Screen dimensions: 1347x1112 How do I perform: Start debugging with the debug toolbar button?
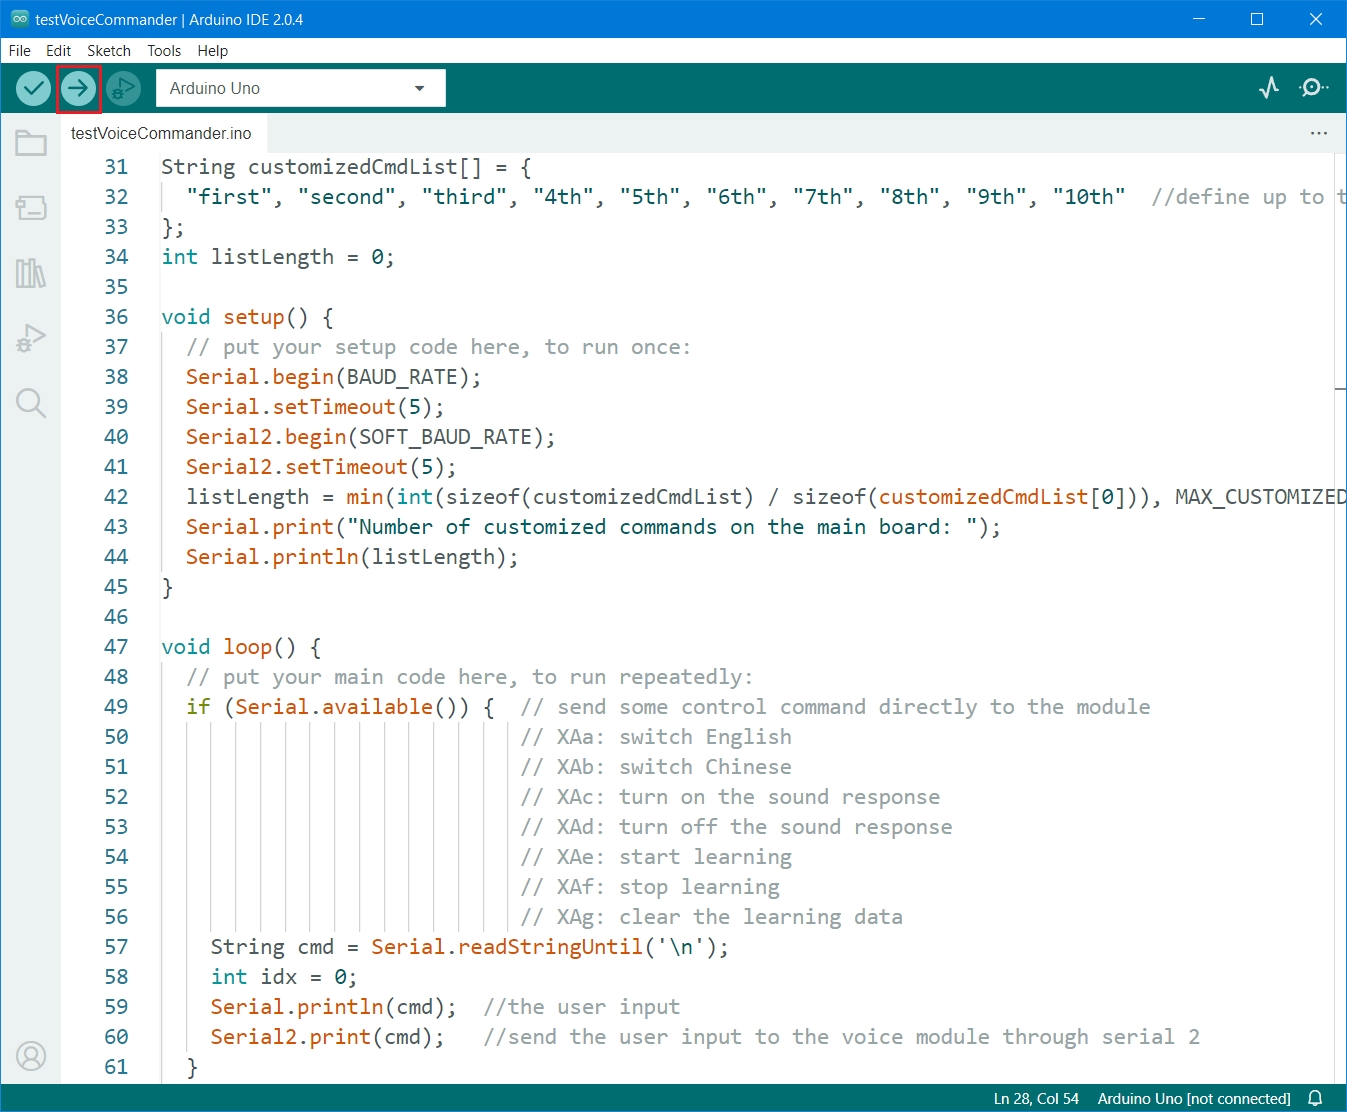(x=123, y=89)
